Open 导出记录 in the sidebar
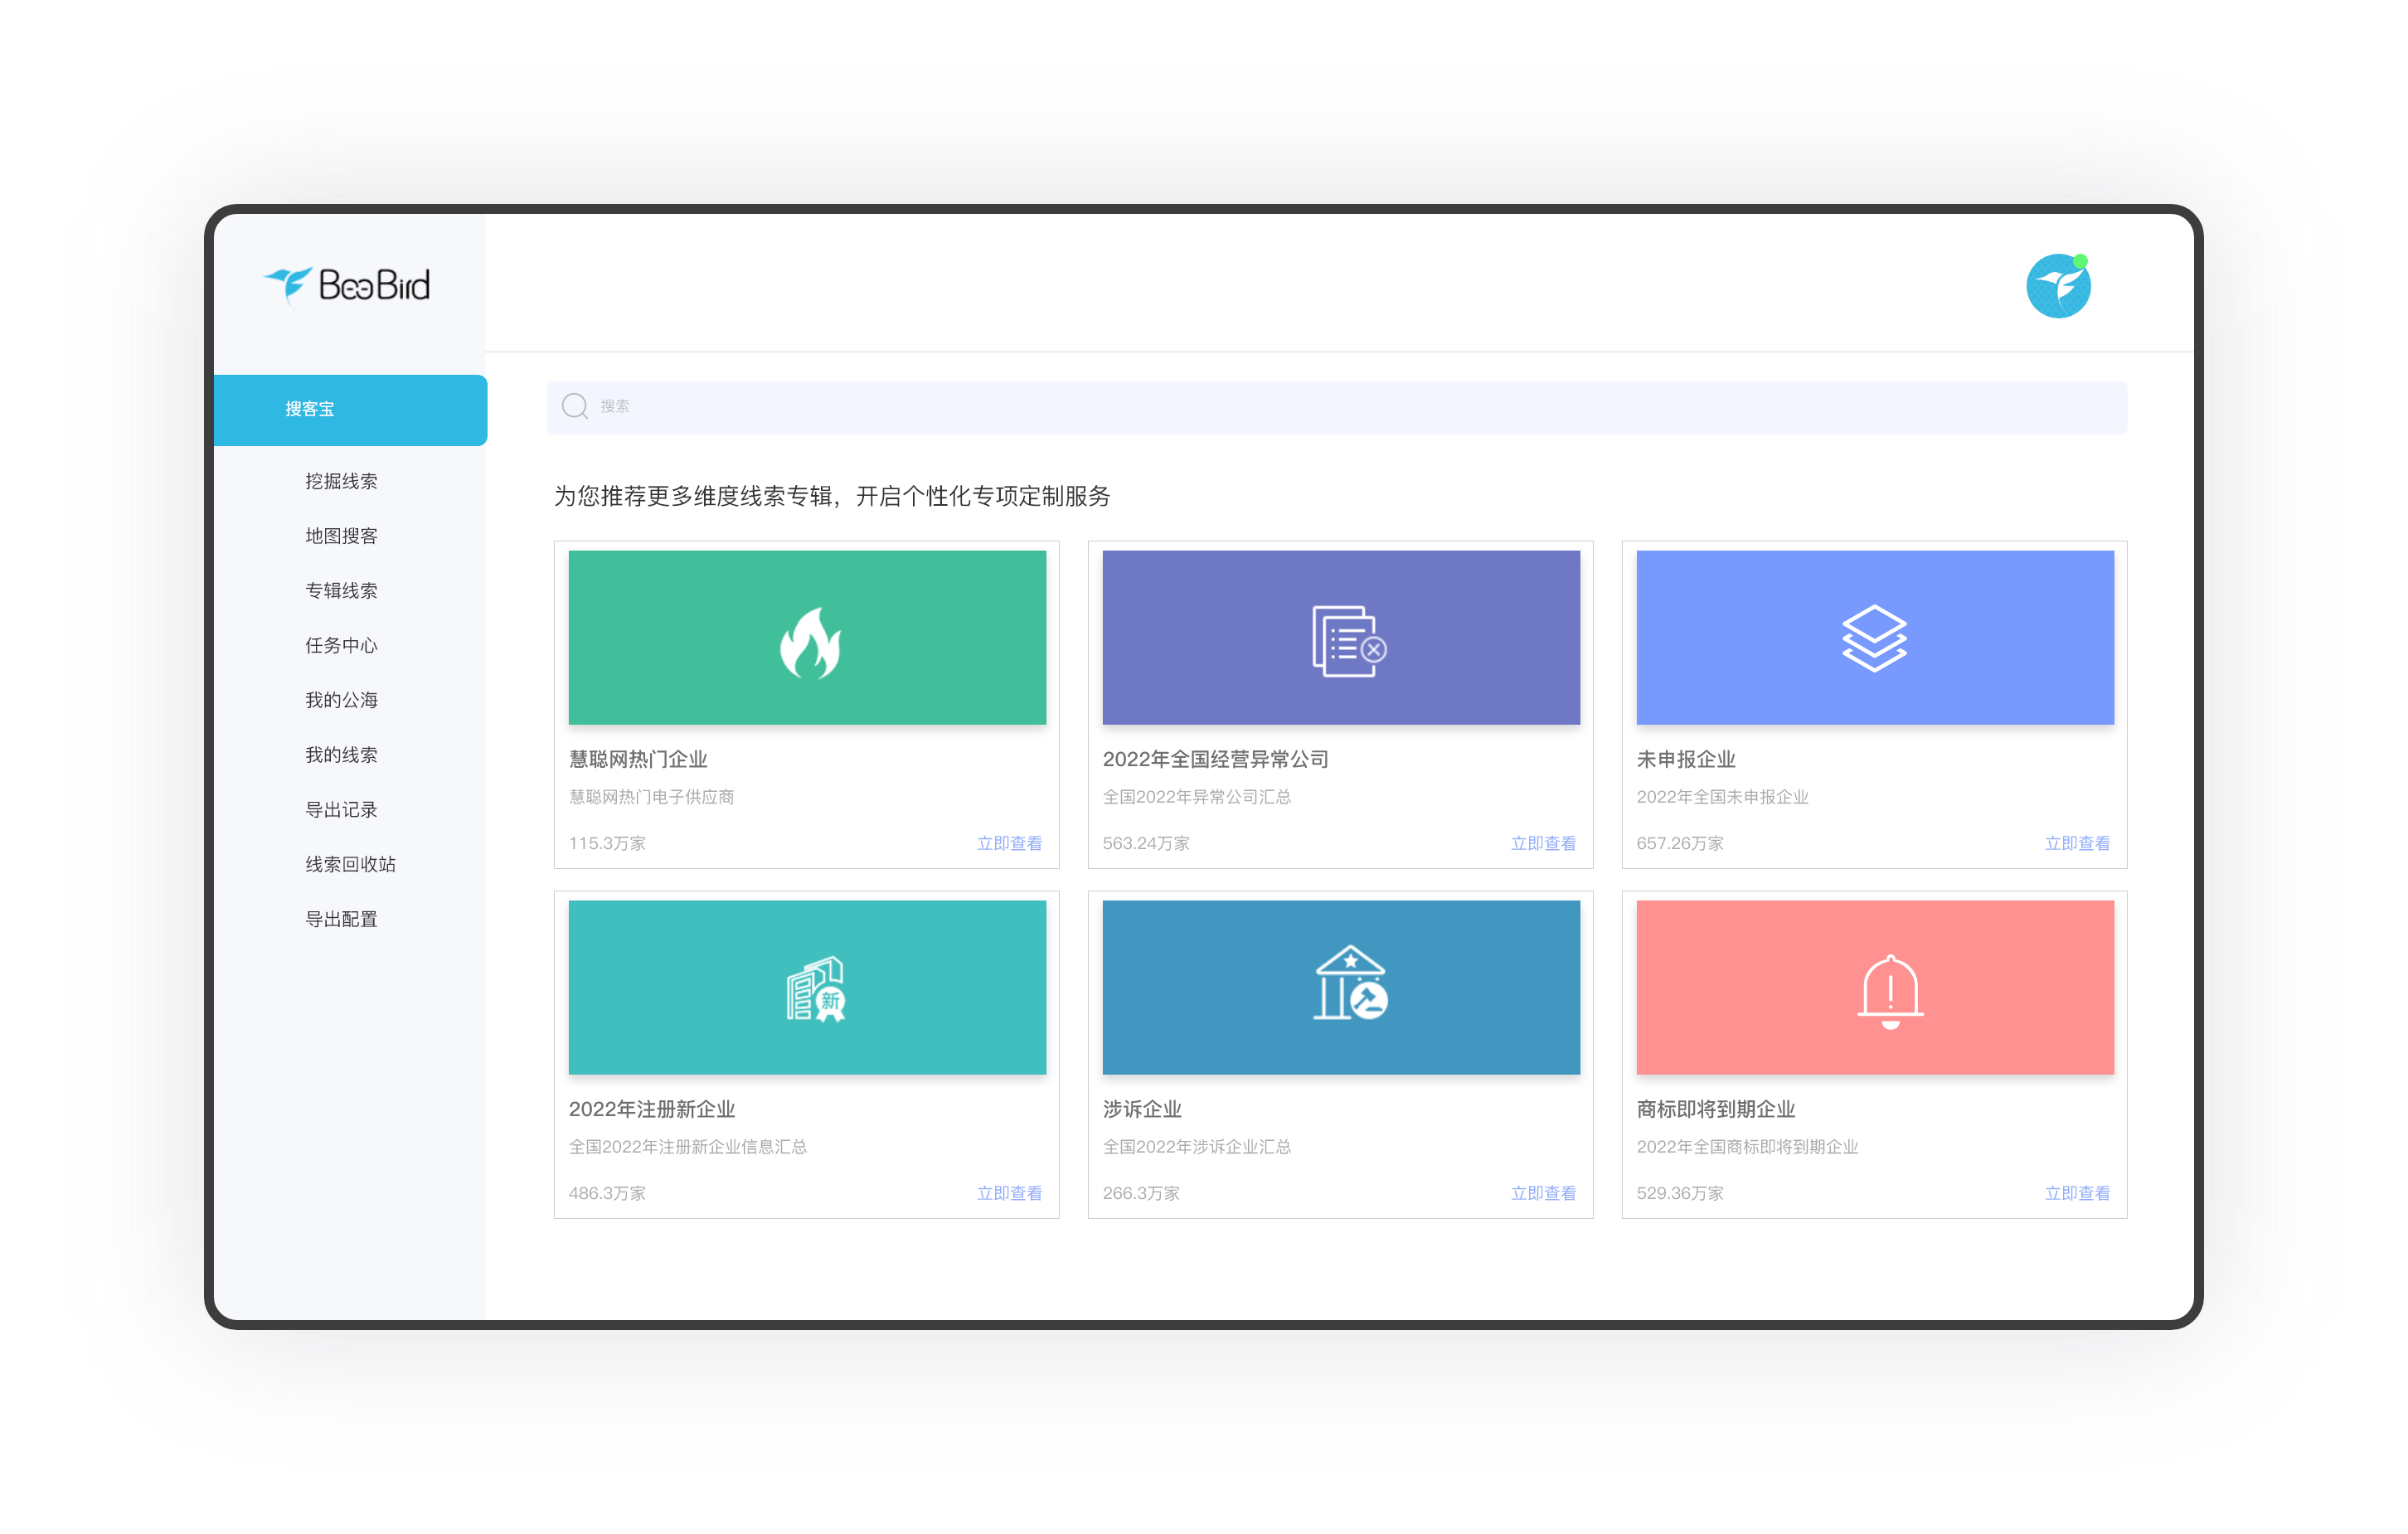This screenshot has width=2408, height=1534. point(341,810)
